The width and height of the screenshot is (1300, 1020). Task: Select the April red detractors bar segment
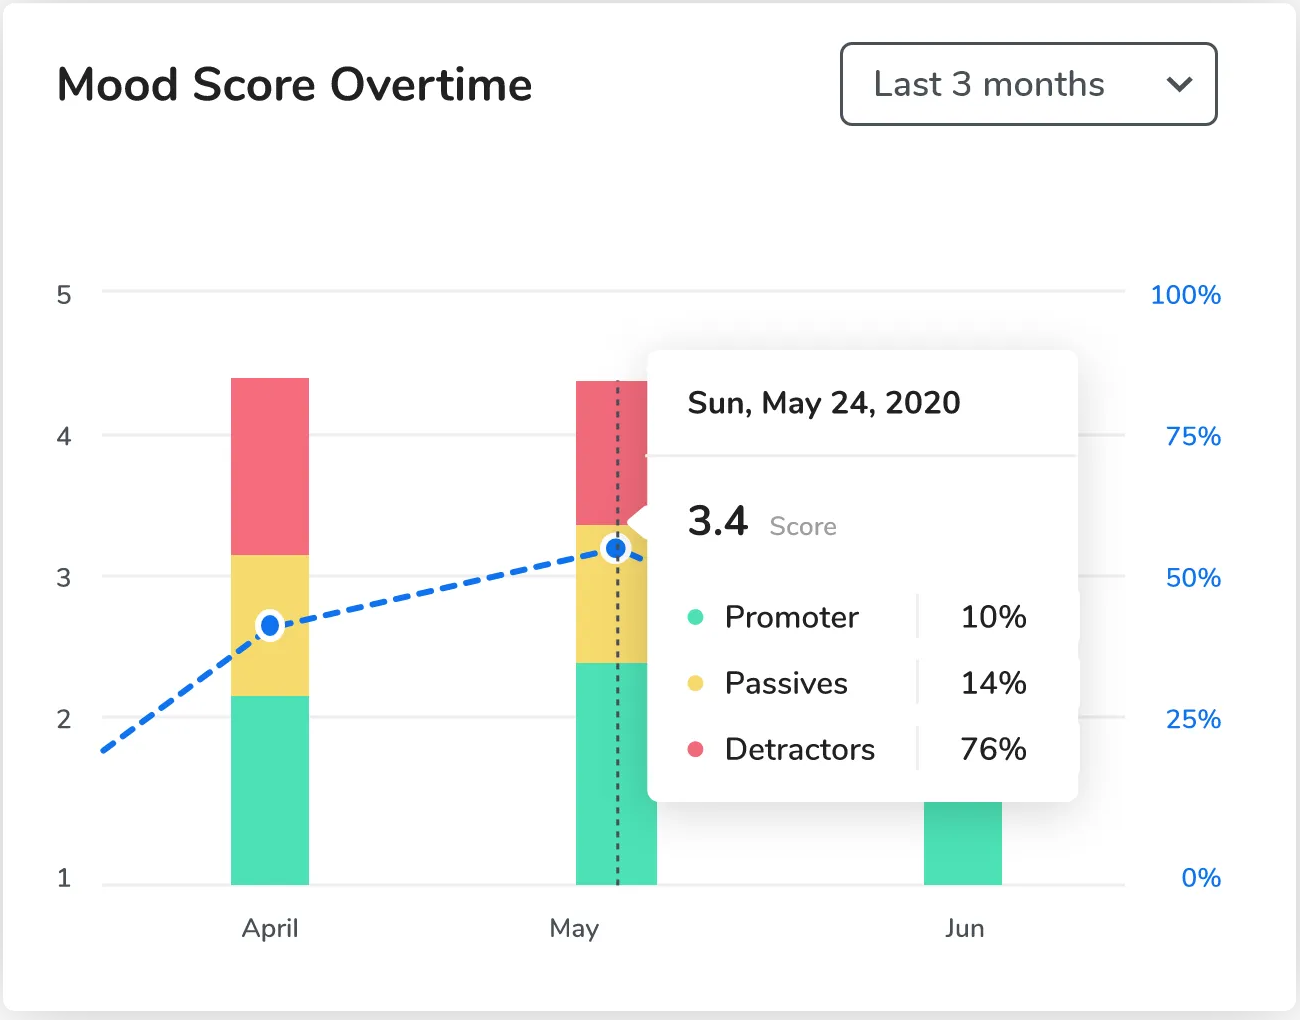[270, 466]
